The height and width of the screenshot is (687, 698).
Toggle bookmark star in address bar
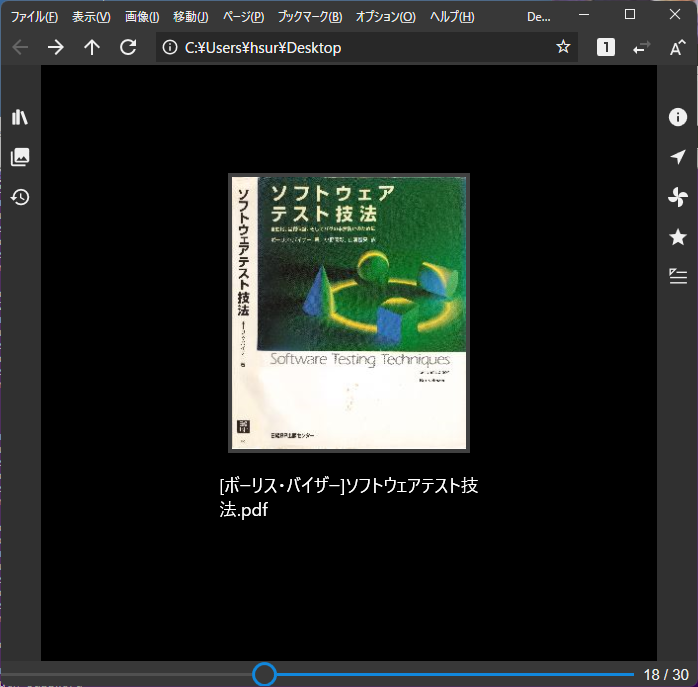[x=563, y=47]
